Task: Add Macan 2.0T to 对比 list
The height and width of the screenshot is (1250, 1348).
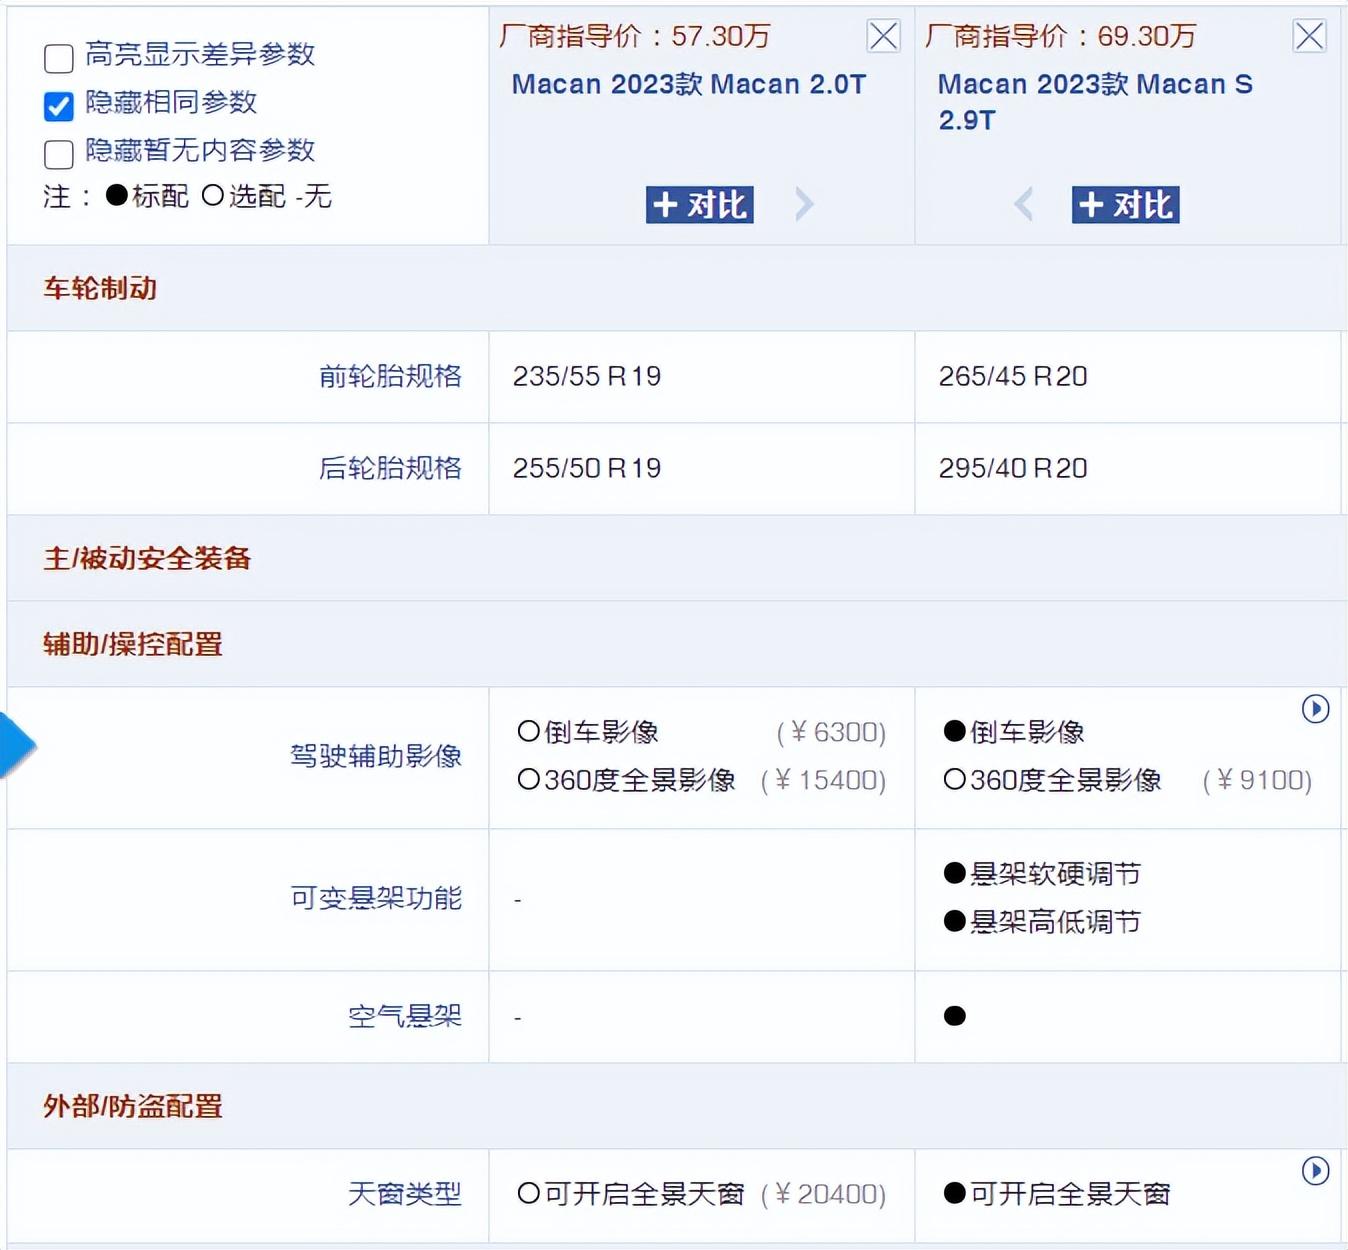Action: (x=699, y=205)
